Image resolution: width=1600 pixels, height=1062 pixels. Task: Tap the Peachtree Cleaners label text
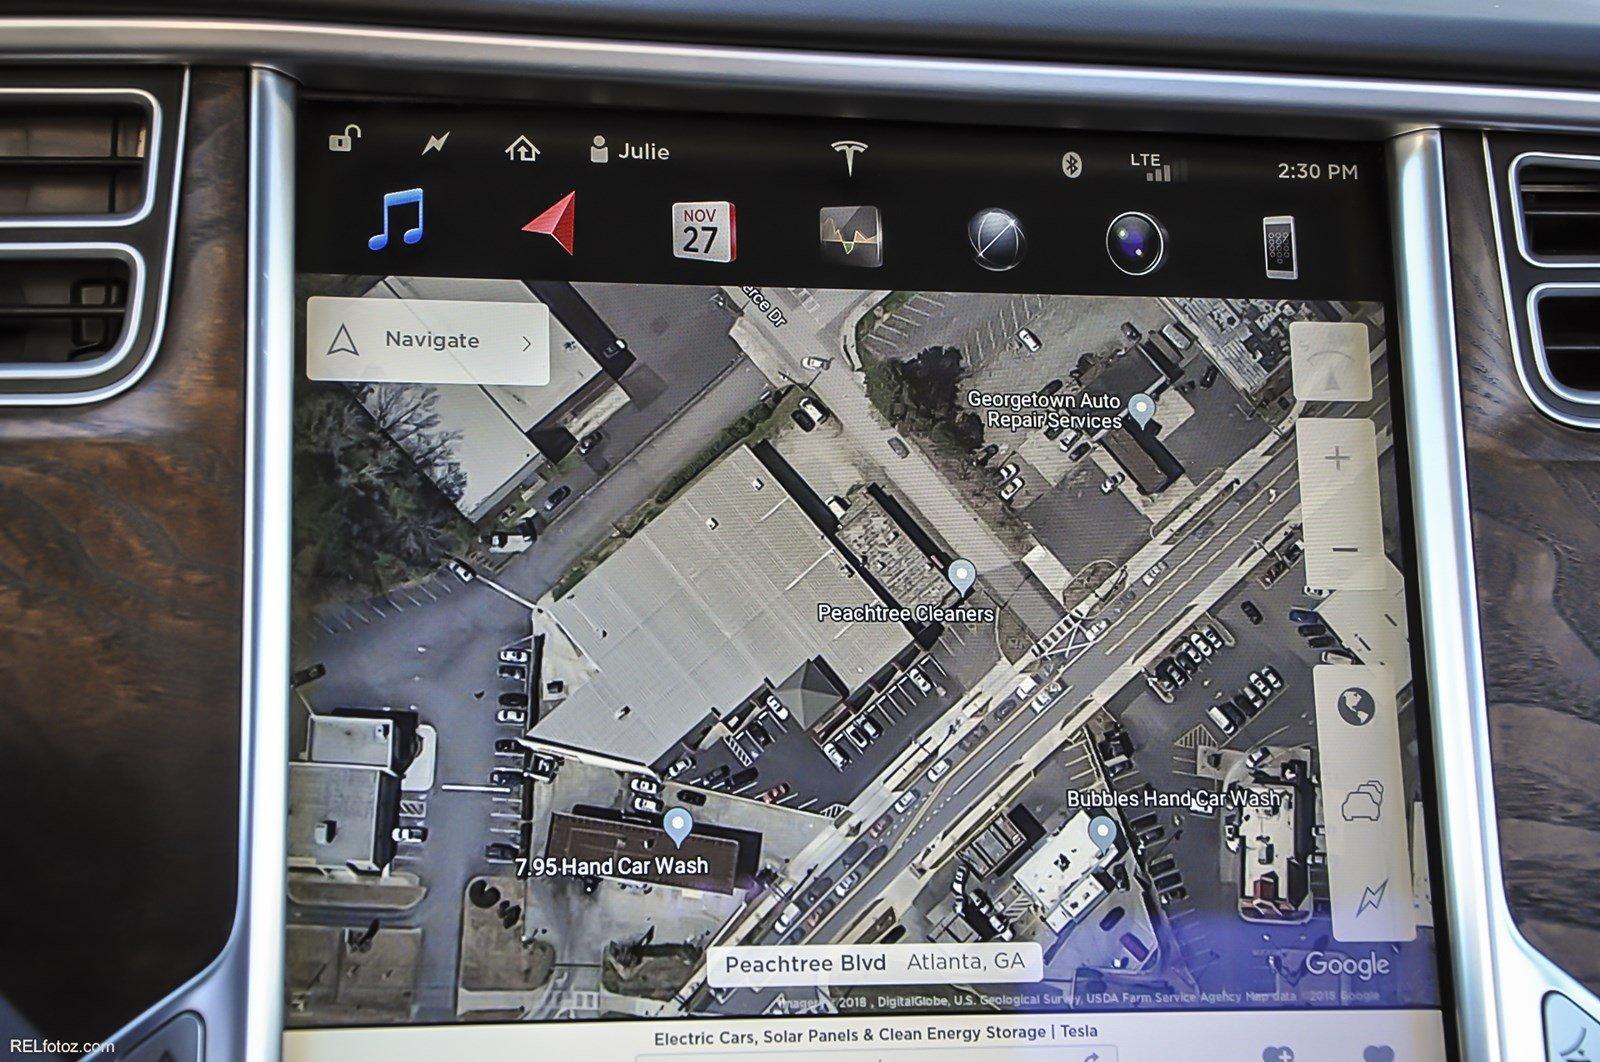coord(906,613)
